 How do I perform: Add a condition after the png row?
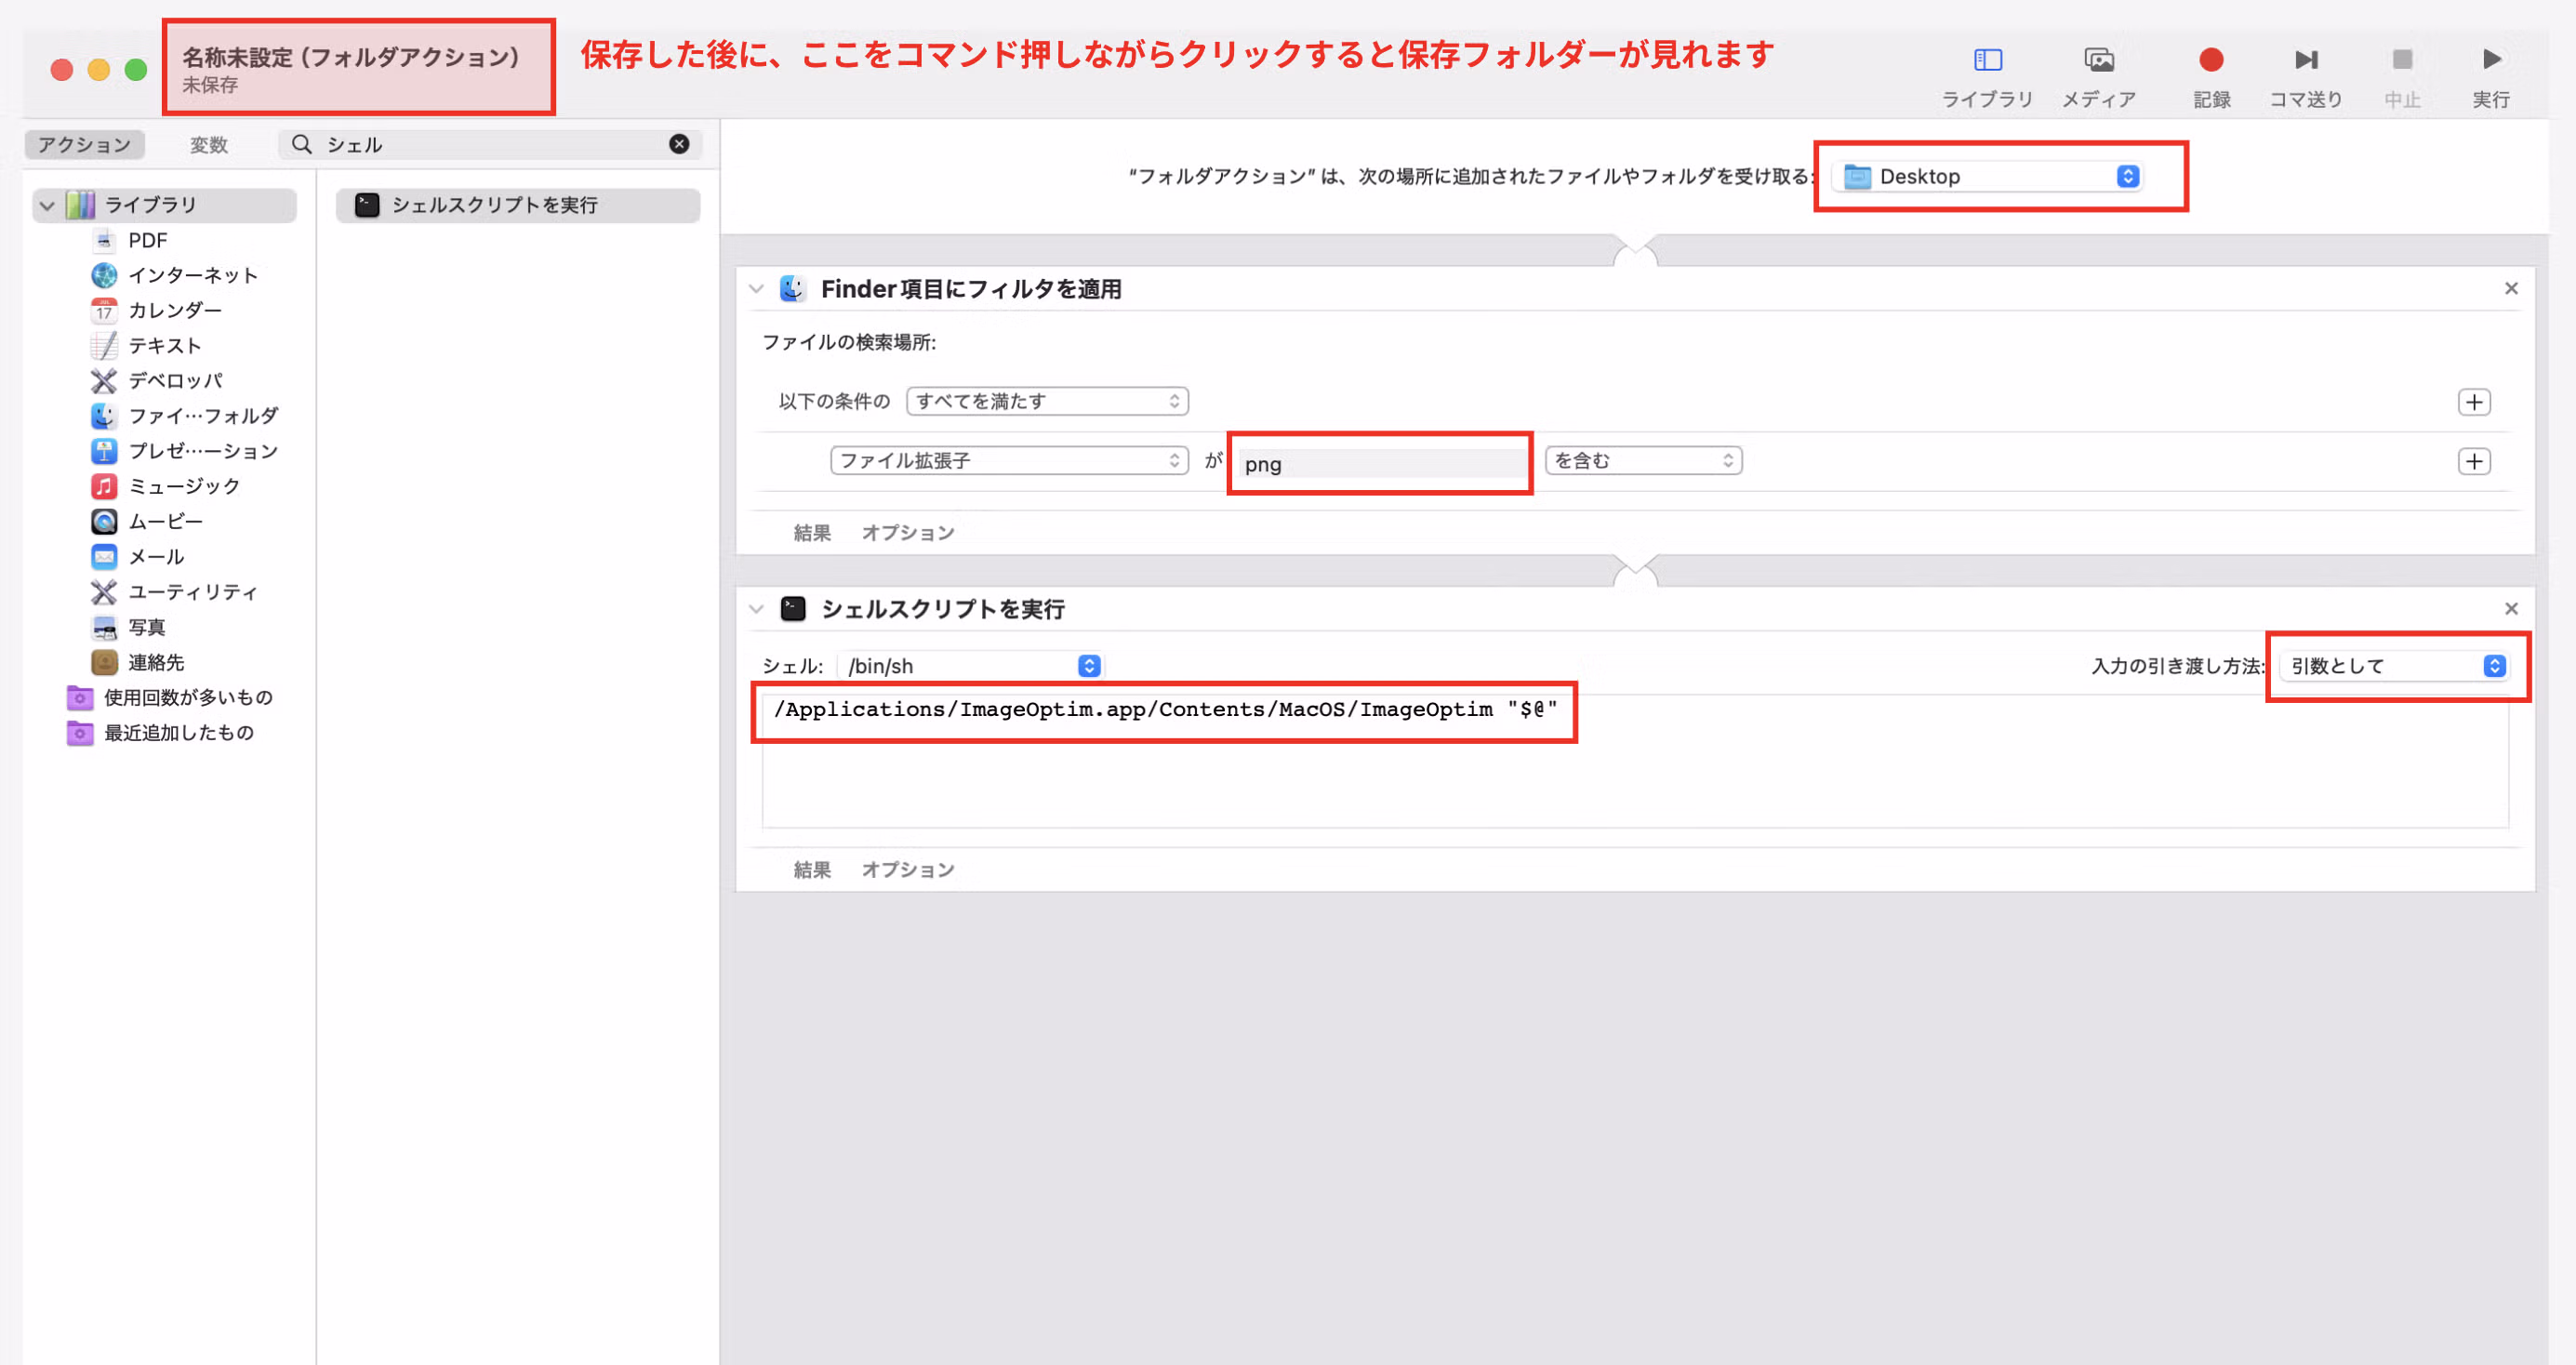2474,461
